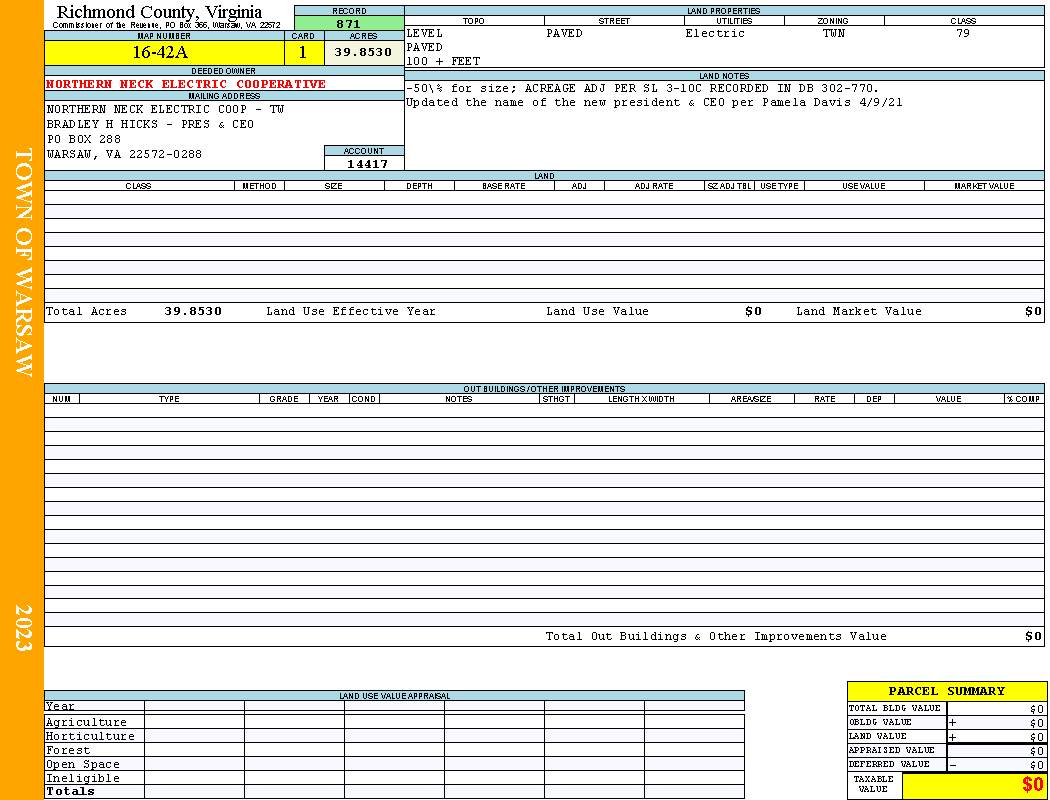
Task: Click the $0 next to Land Use Value
Action: click(753, 311)
